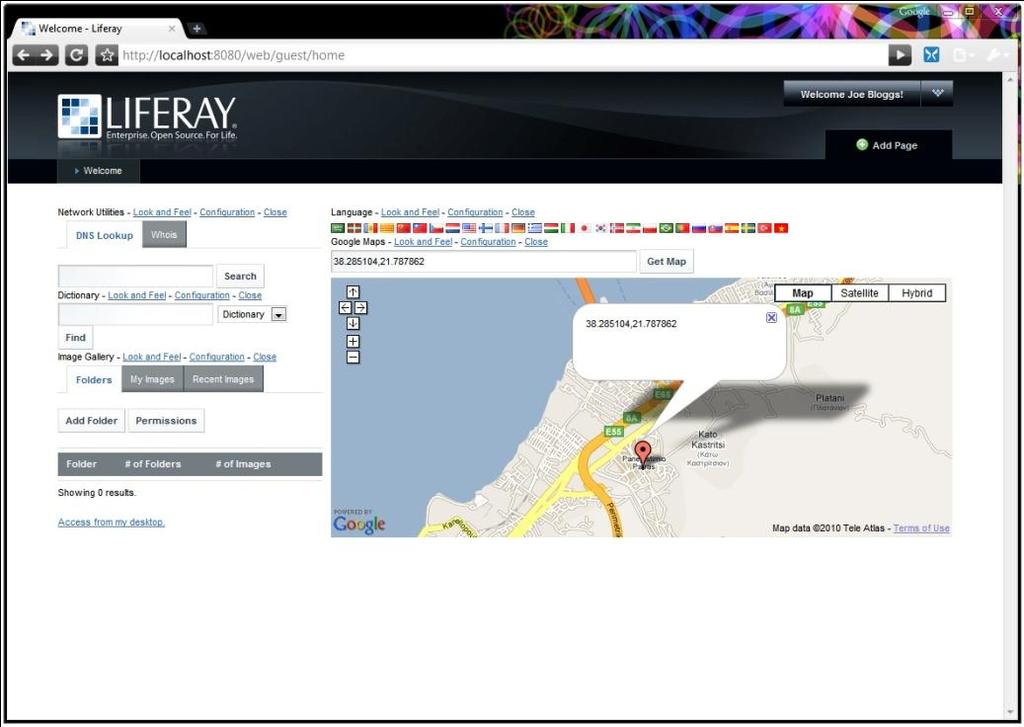Open the Dictionary source dropdown
This screenshot has height=727, width=1024.
pyautogui.click(x=278, y=314)
